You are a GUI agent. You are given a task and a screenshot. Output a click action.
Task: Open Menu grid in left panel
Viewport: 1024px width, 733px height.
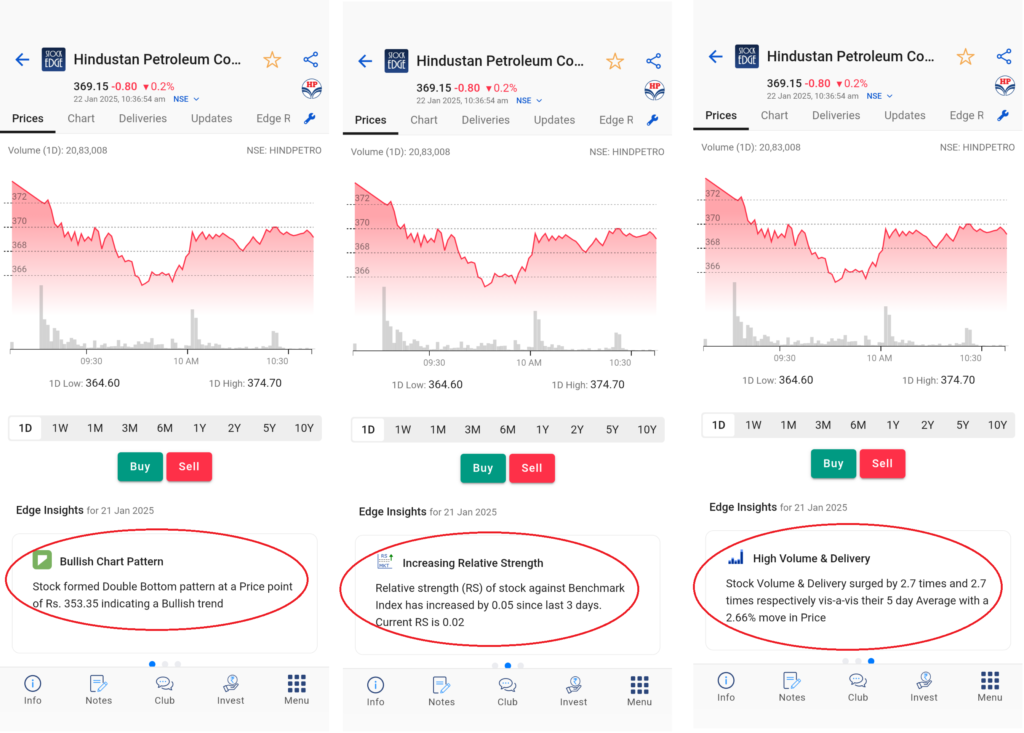coord(296,690)
